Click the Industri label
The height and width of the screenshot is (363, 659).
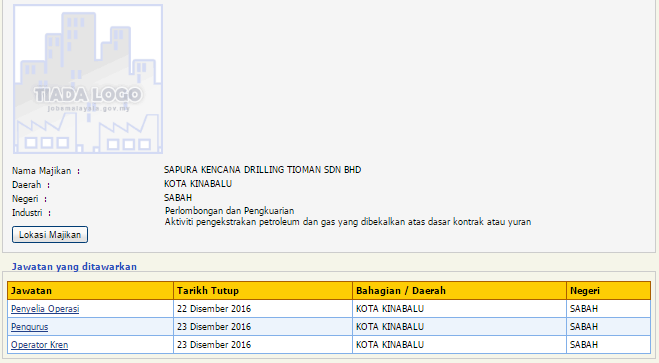pyautogui.click(x=32, y=213)
